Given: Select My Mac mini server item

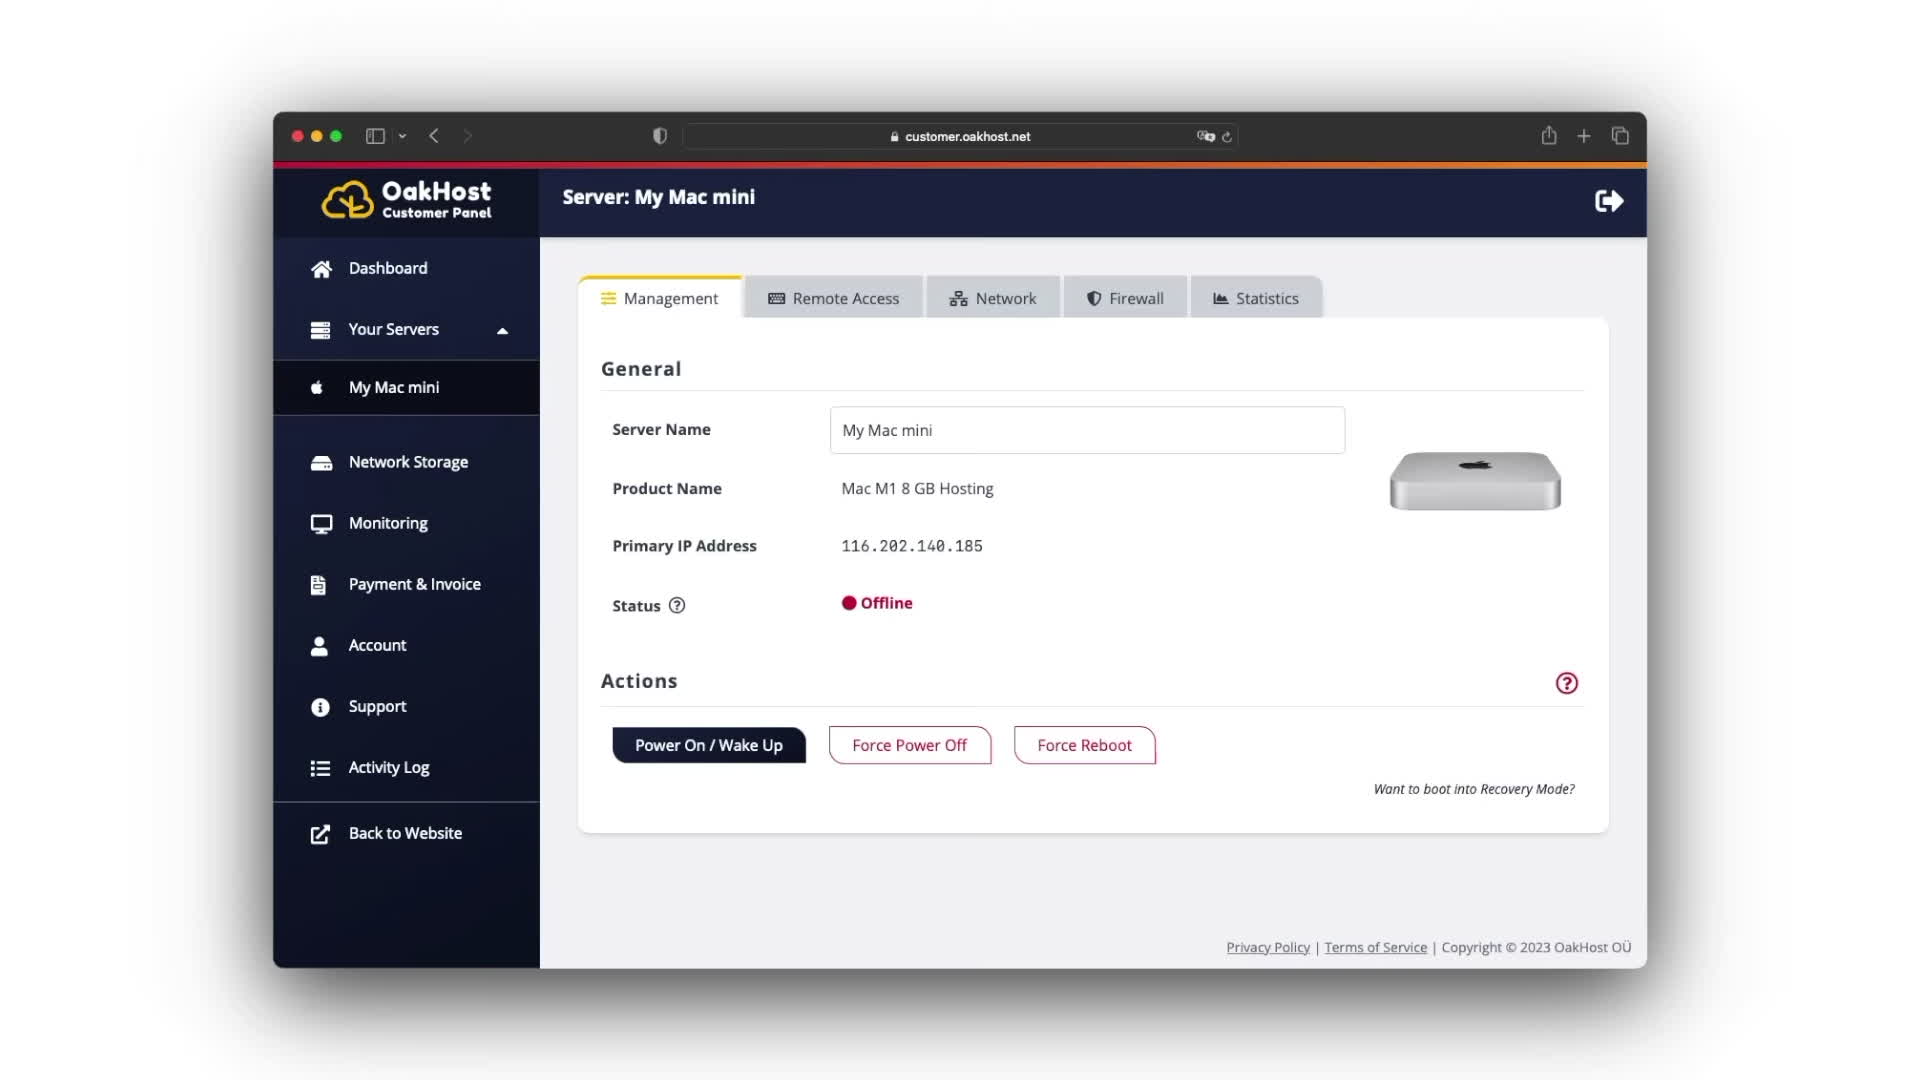Looking at the screenshot, I should tap(393, 387).
